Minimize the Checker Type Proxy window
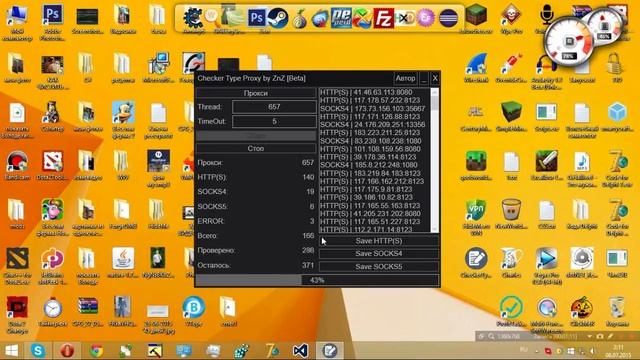Viewport: 640px width, 360px height. pyautogui.click(x=424, y=78)
